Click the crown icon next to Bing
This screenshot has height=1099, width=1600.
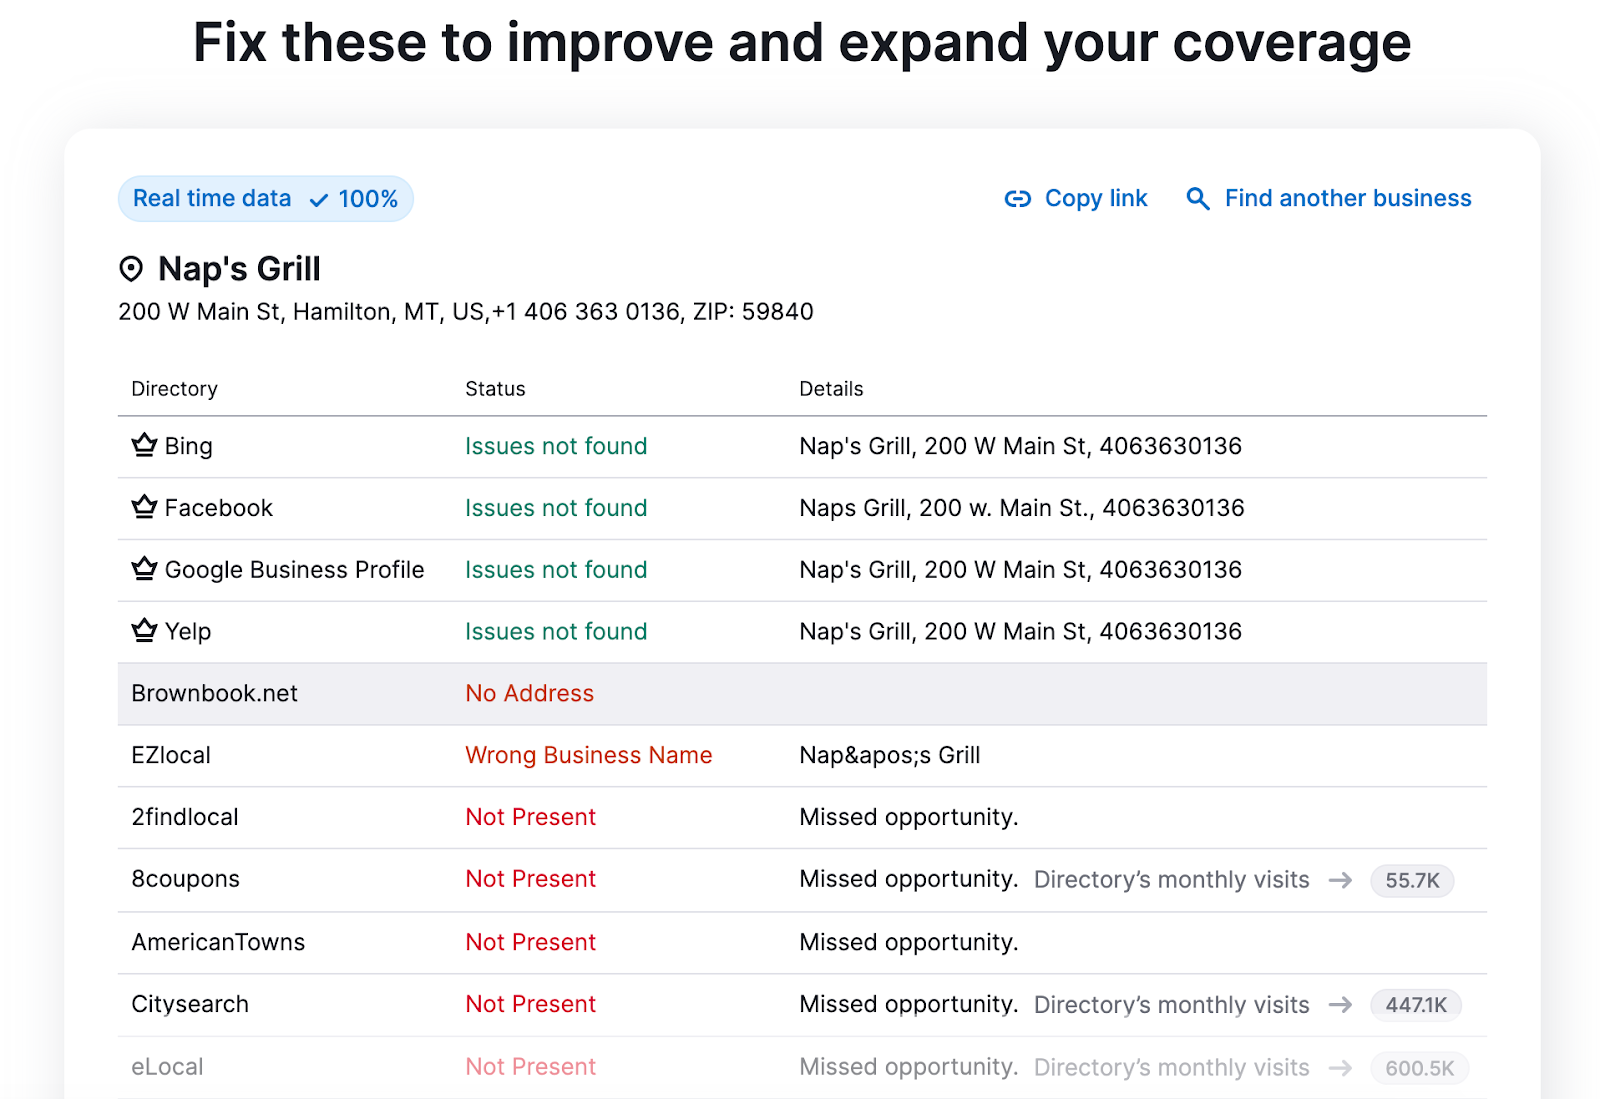coord(143,445)
